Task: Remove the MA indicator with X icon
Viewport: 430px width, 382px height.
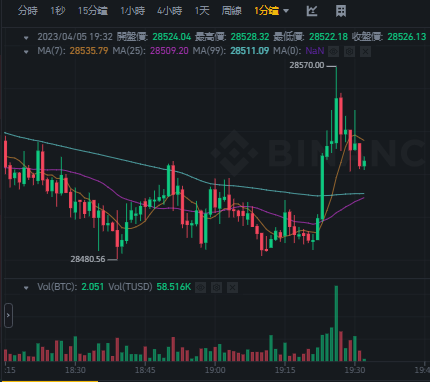Action: tap(365, 51)
